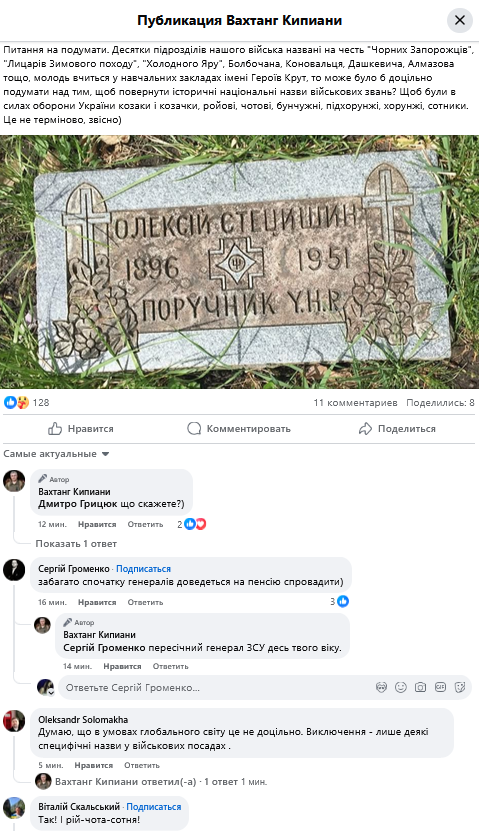Open the emoji picker in reply box

click(x=401, y=687)
